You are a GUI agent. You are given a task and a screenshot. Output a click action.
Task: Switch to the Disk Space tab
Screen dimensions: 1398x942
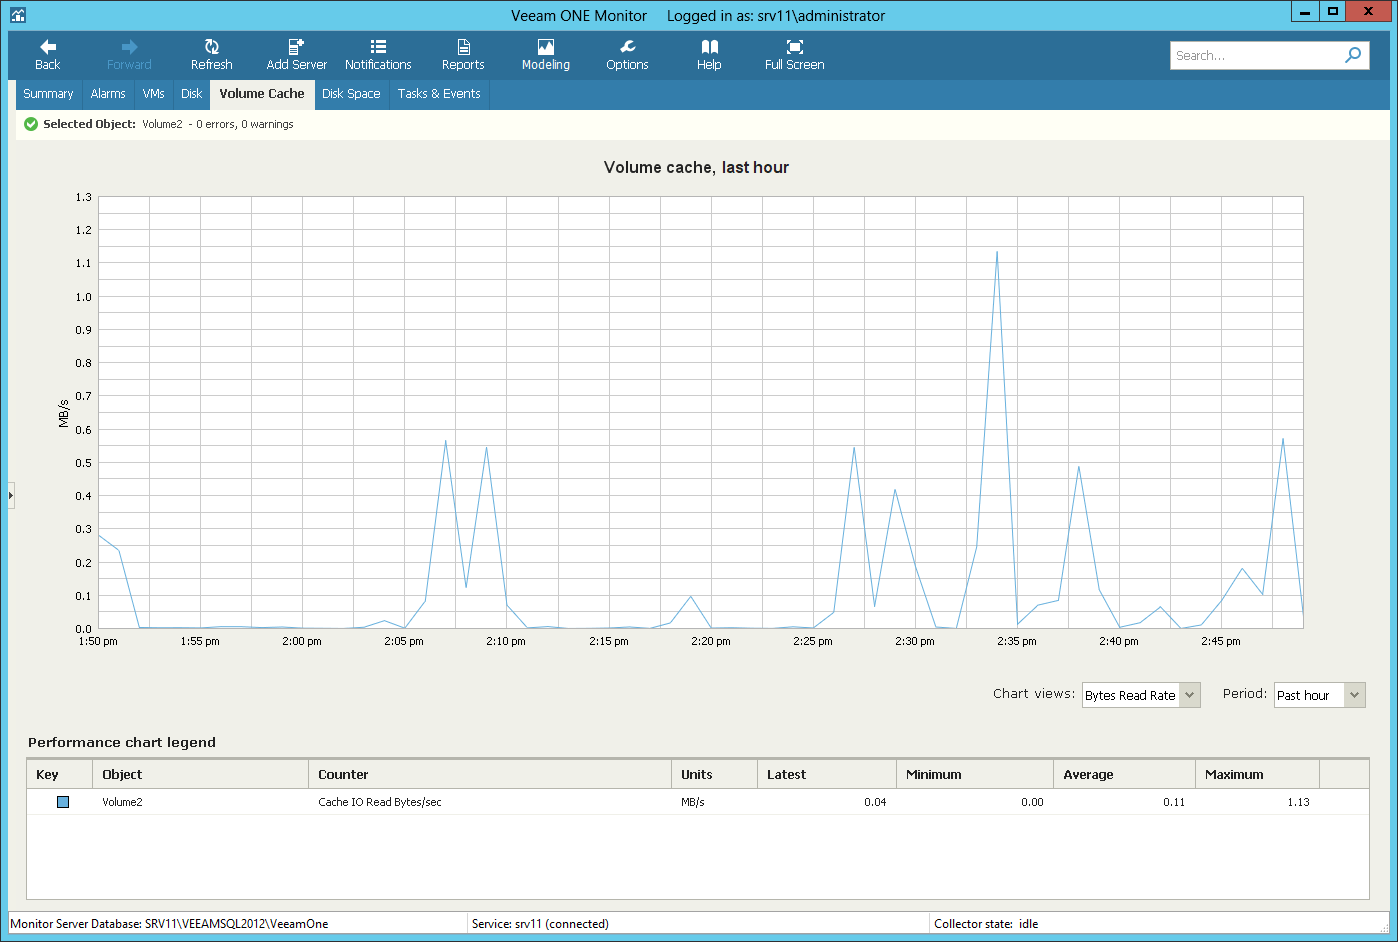click(x=351, y=94)
